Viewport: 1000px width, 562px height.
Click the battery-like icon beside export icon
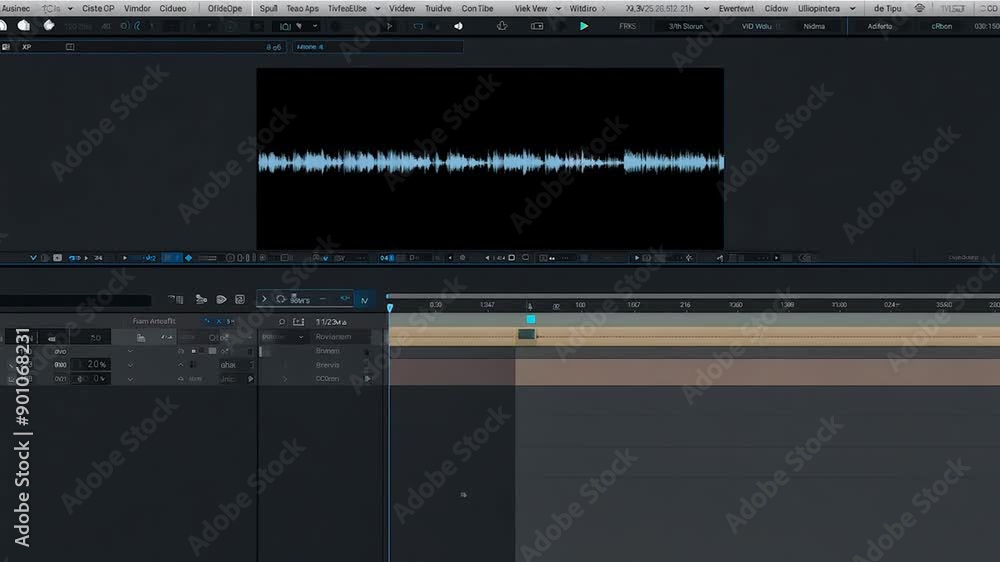click(537, 26)
